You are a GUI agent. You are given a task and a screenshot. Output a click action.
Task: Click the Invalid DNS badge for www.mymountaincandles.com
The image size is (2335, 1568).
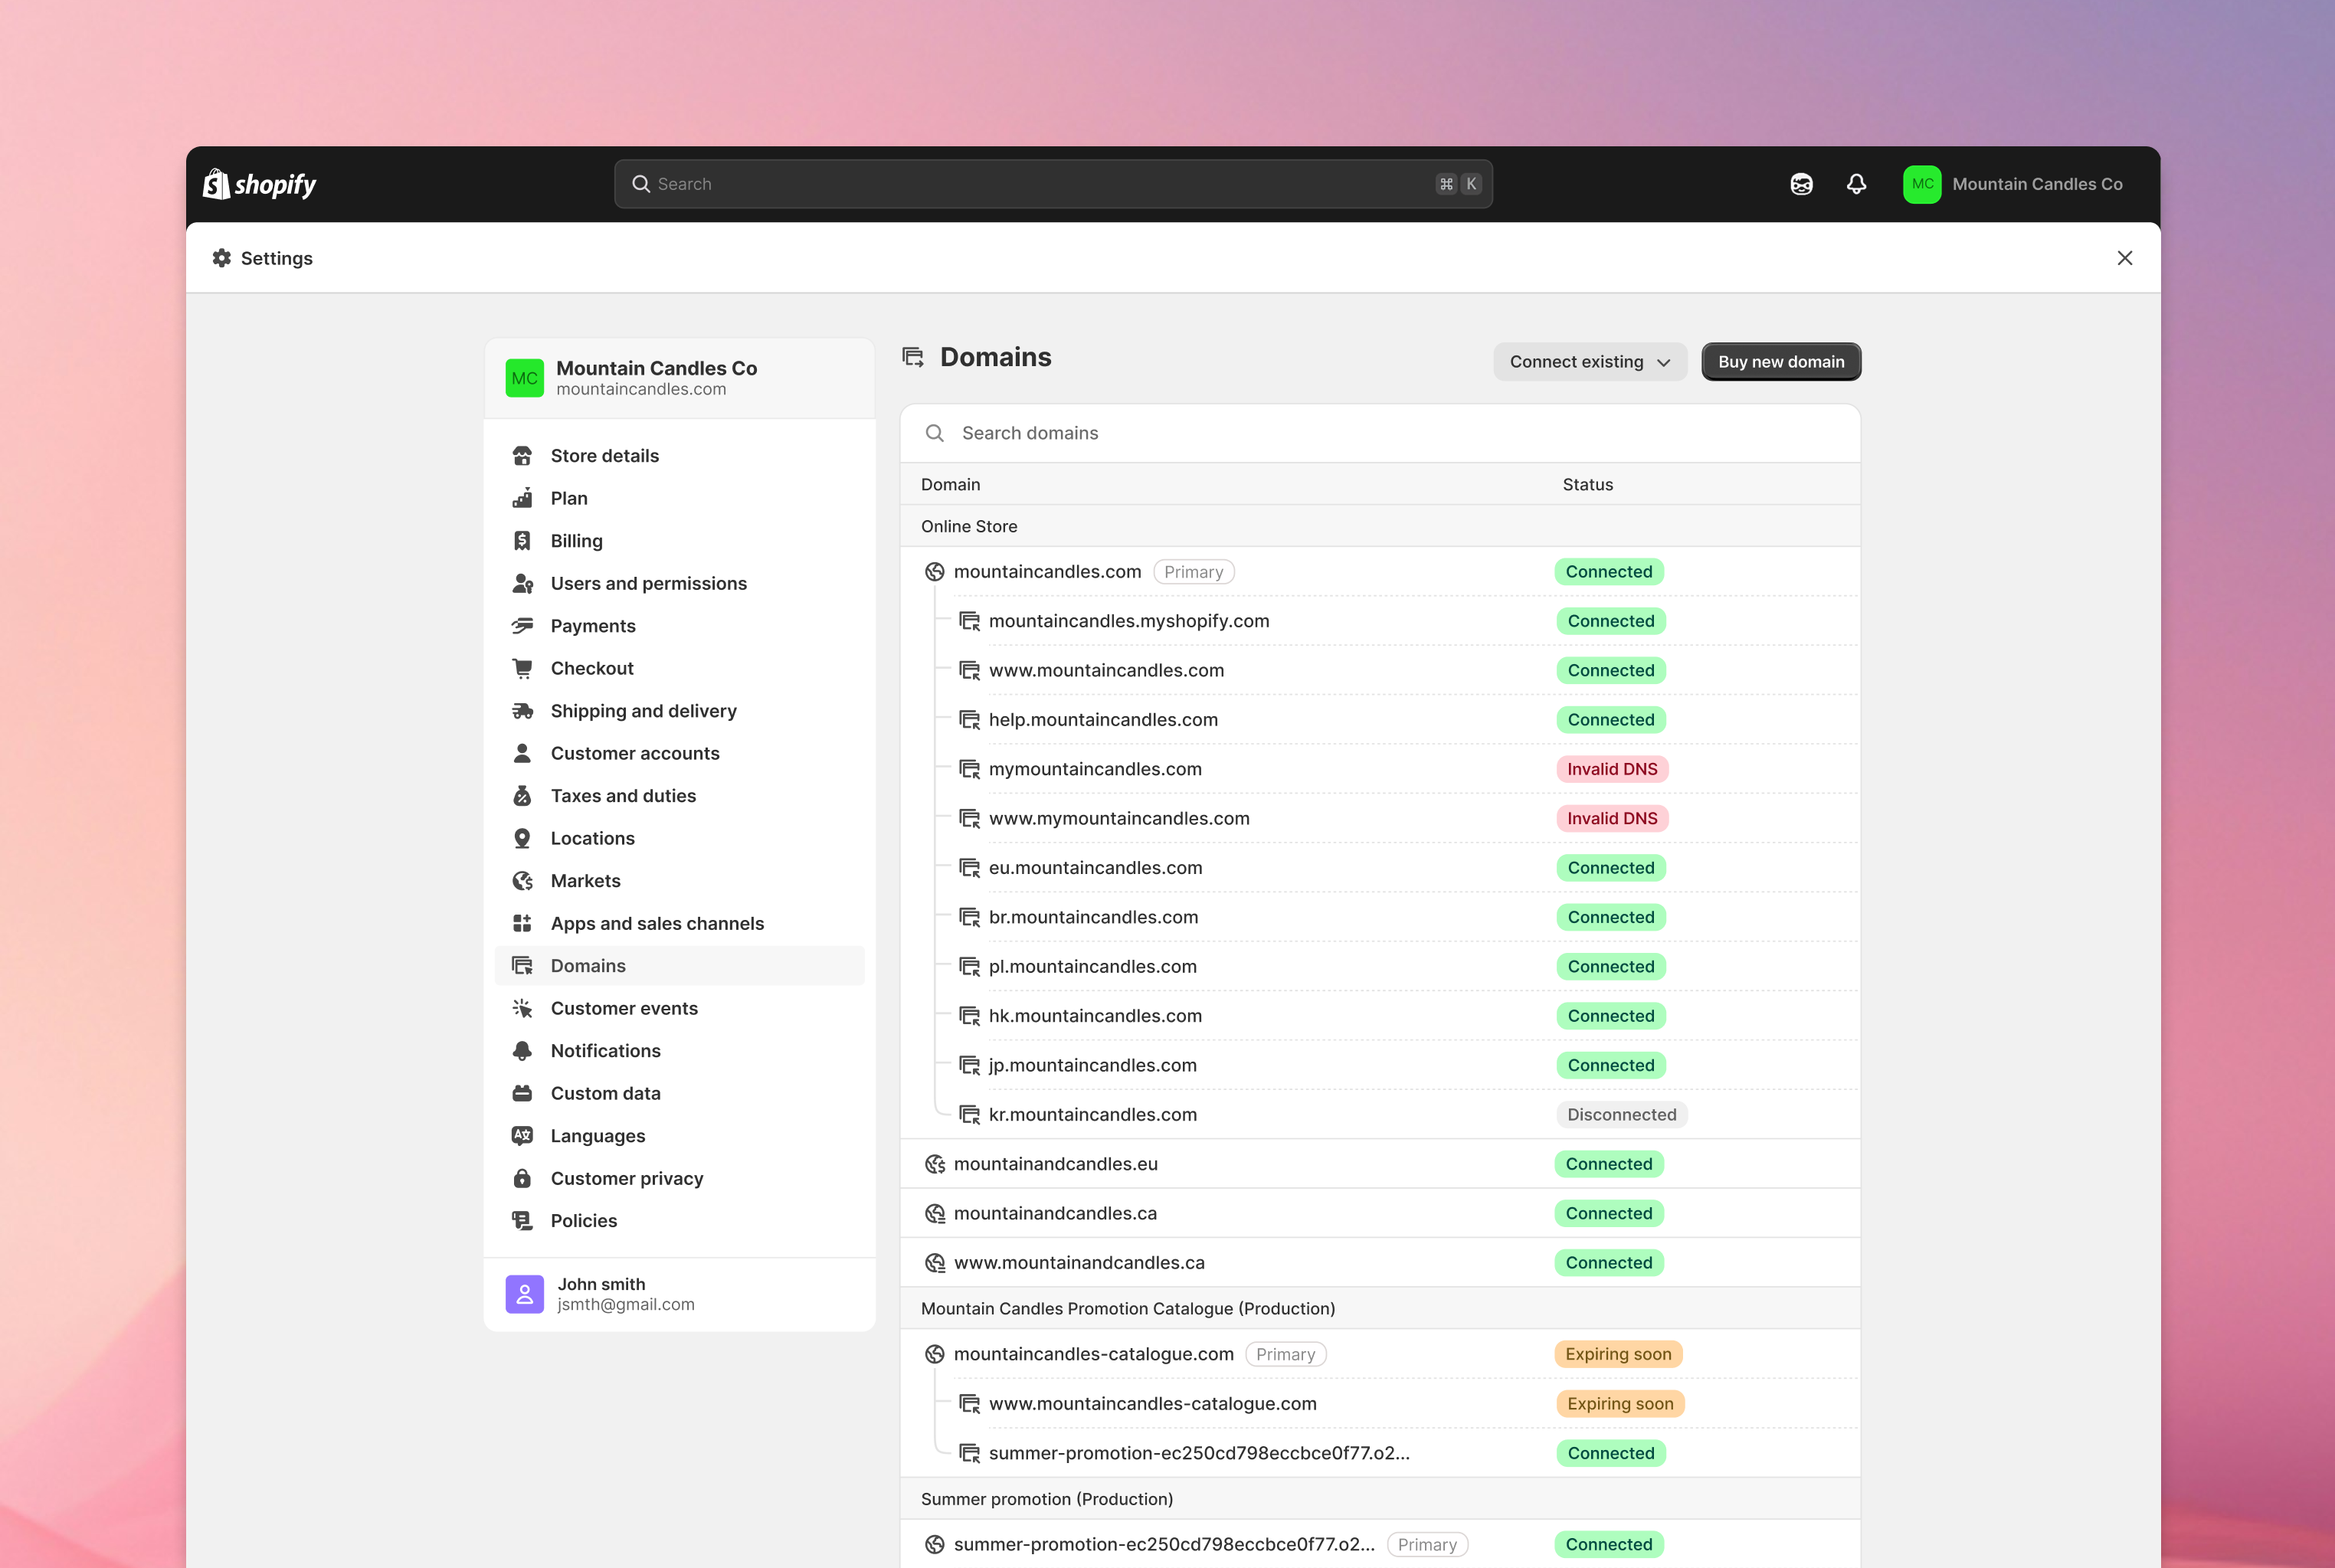(1612, 818)
